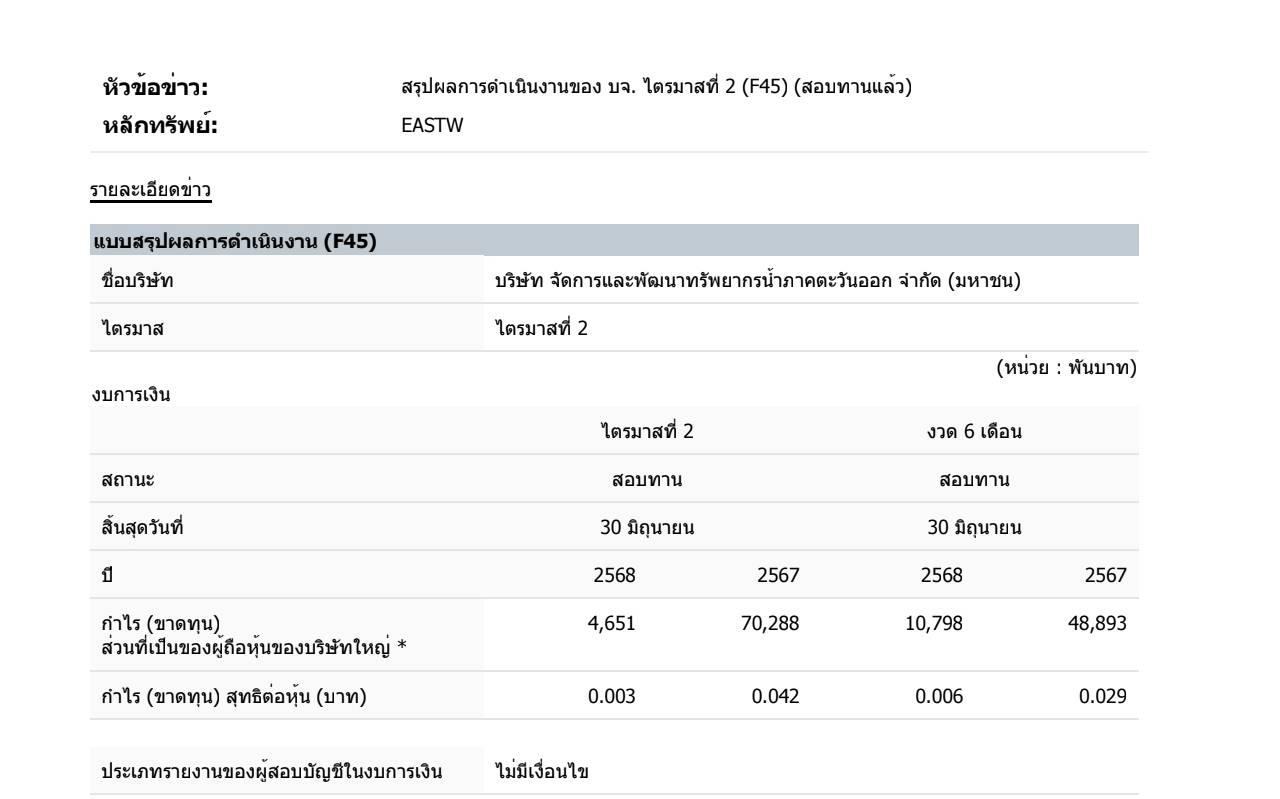Screen dimensions: 1280x799
Task: Select the per-share value 0.042
Action: point(775,697)
